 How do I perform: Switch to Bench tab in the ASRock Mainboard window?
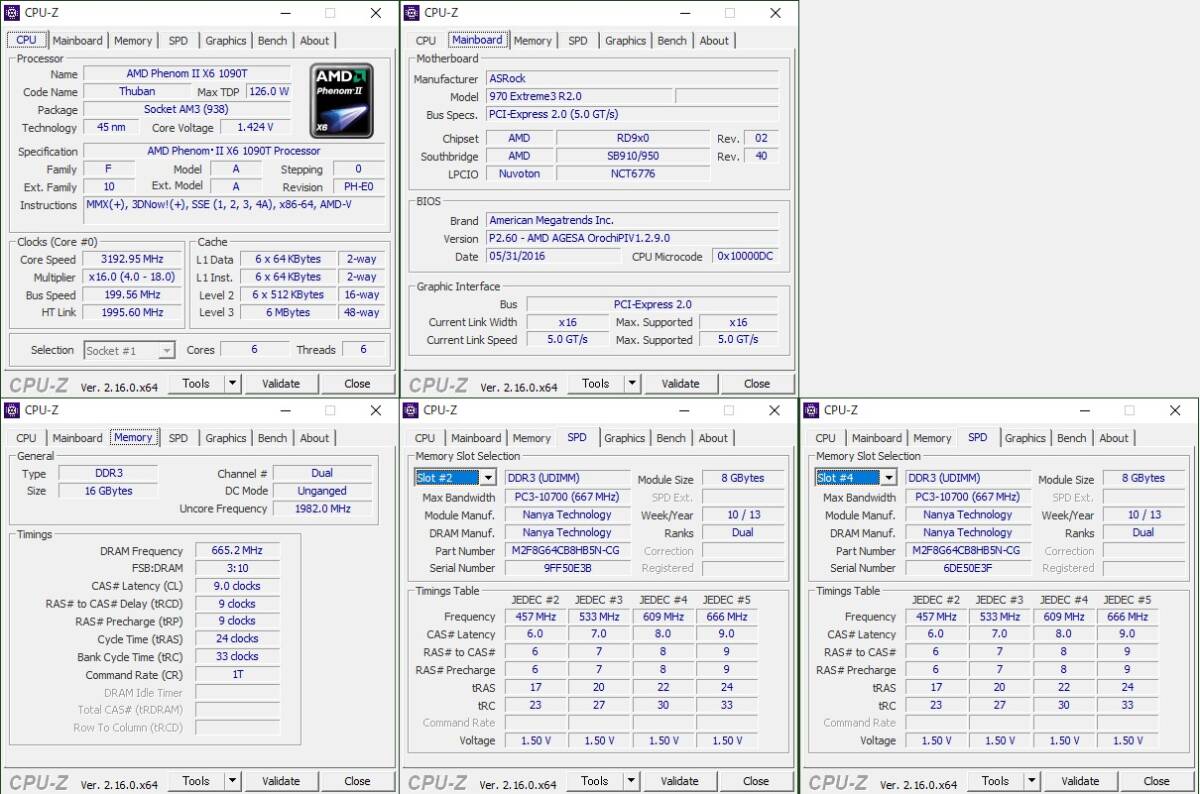(x=672, y=41)
